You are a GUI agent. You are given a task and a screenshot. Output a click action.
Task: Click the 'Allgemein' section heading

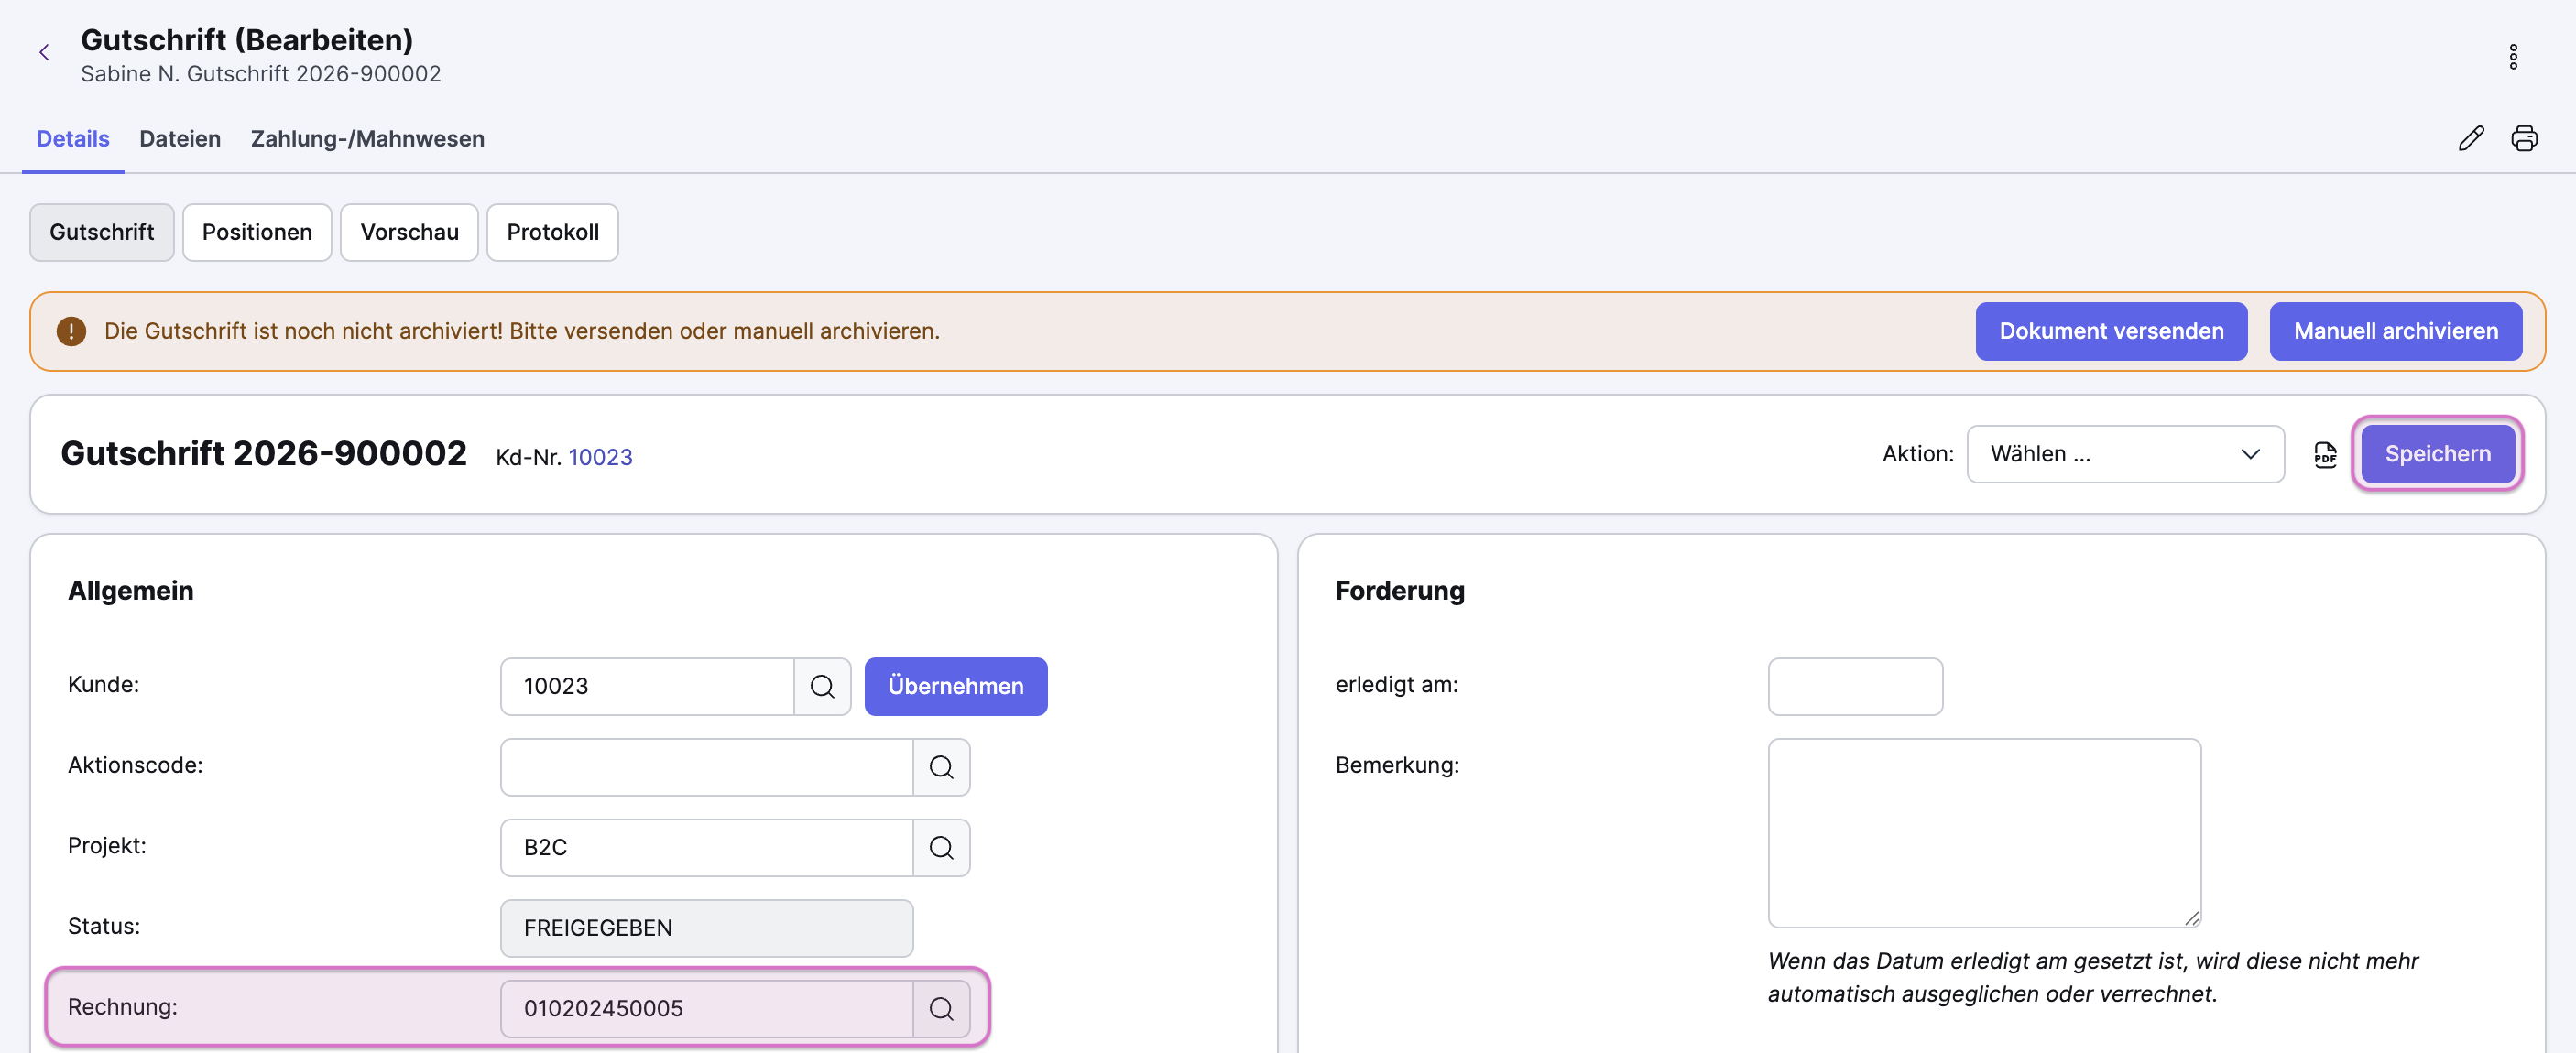(131, 591)
